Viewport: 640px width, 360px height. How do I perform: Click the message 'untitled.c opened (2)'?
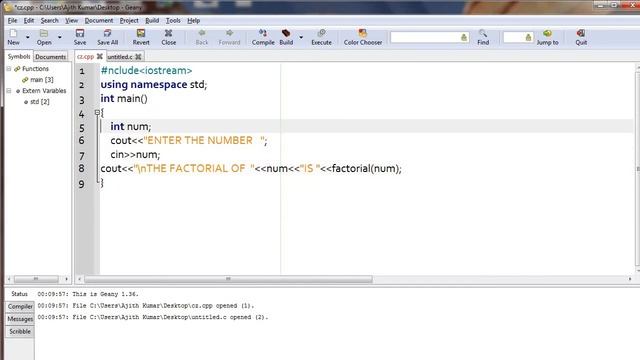(x=230, y=317)
